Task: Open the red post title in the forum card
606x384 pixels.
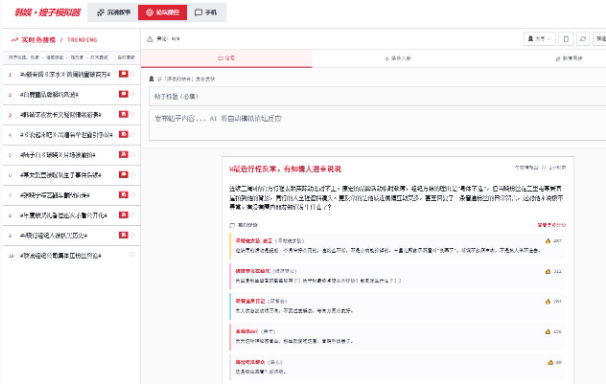Action: (285, 169)
